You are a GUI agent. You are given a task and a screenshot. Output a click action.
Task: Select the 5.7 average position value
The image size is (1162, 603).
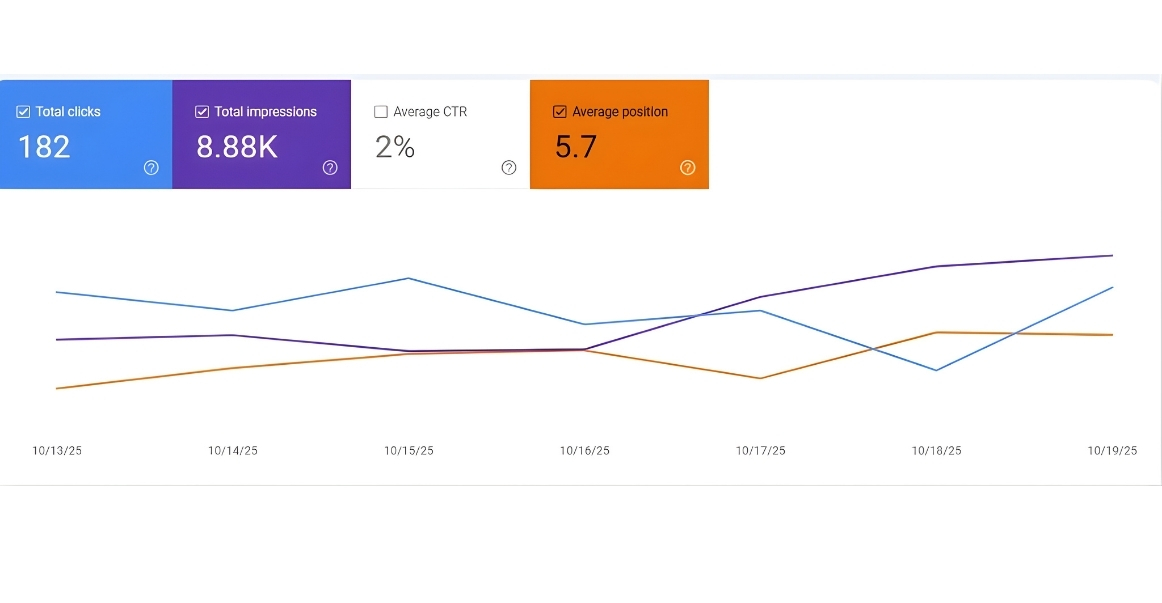click(x=576, y=147)
